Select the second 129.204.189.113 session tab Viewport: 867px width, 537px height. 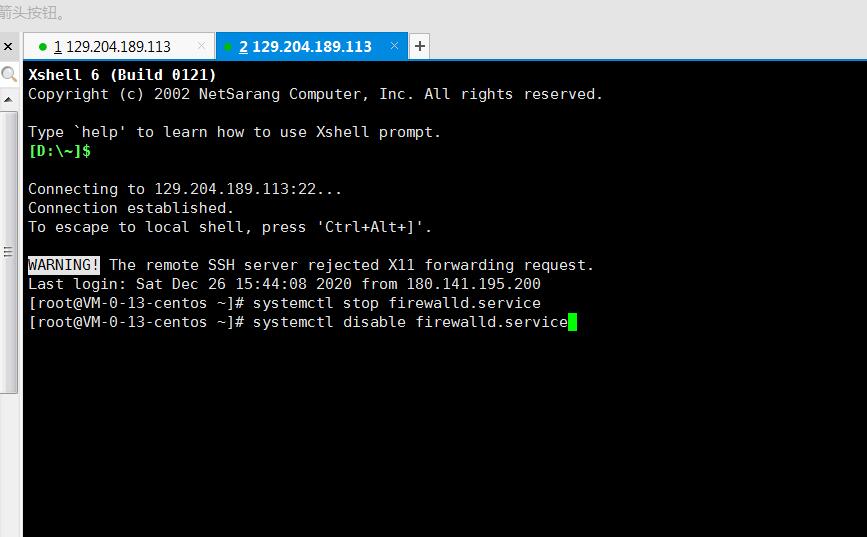(x=305, y=46)
